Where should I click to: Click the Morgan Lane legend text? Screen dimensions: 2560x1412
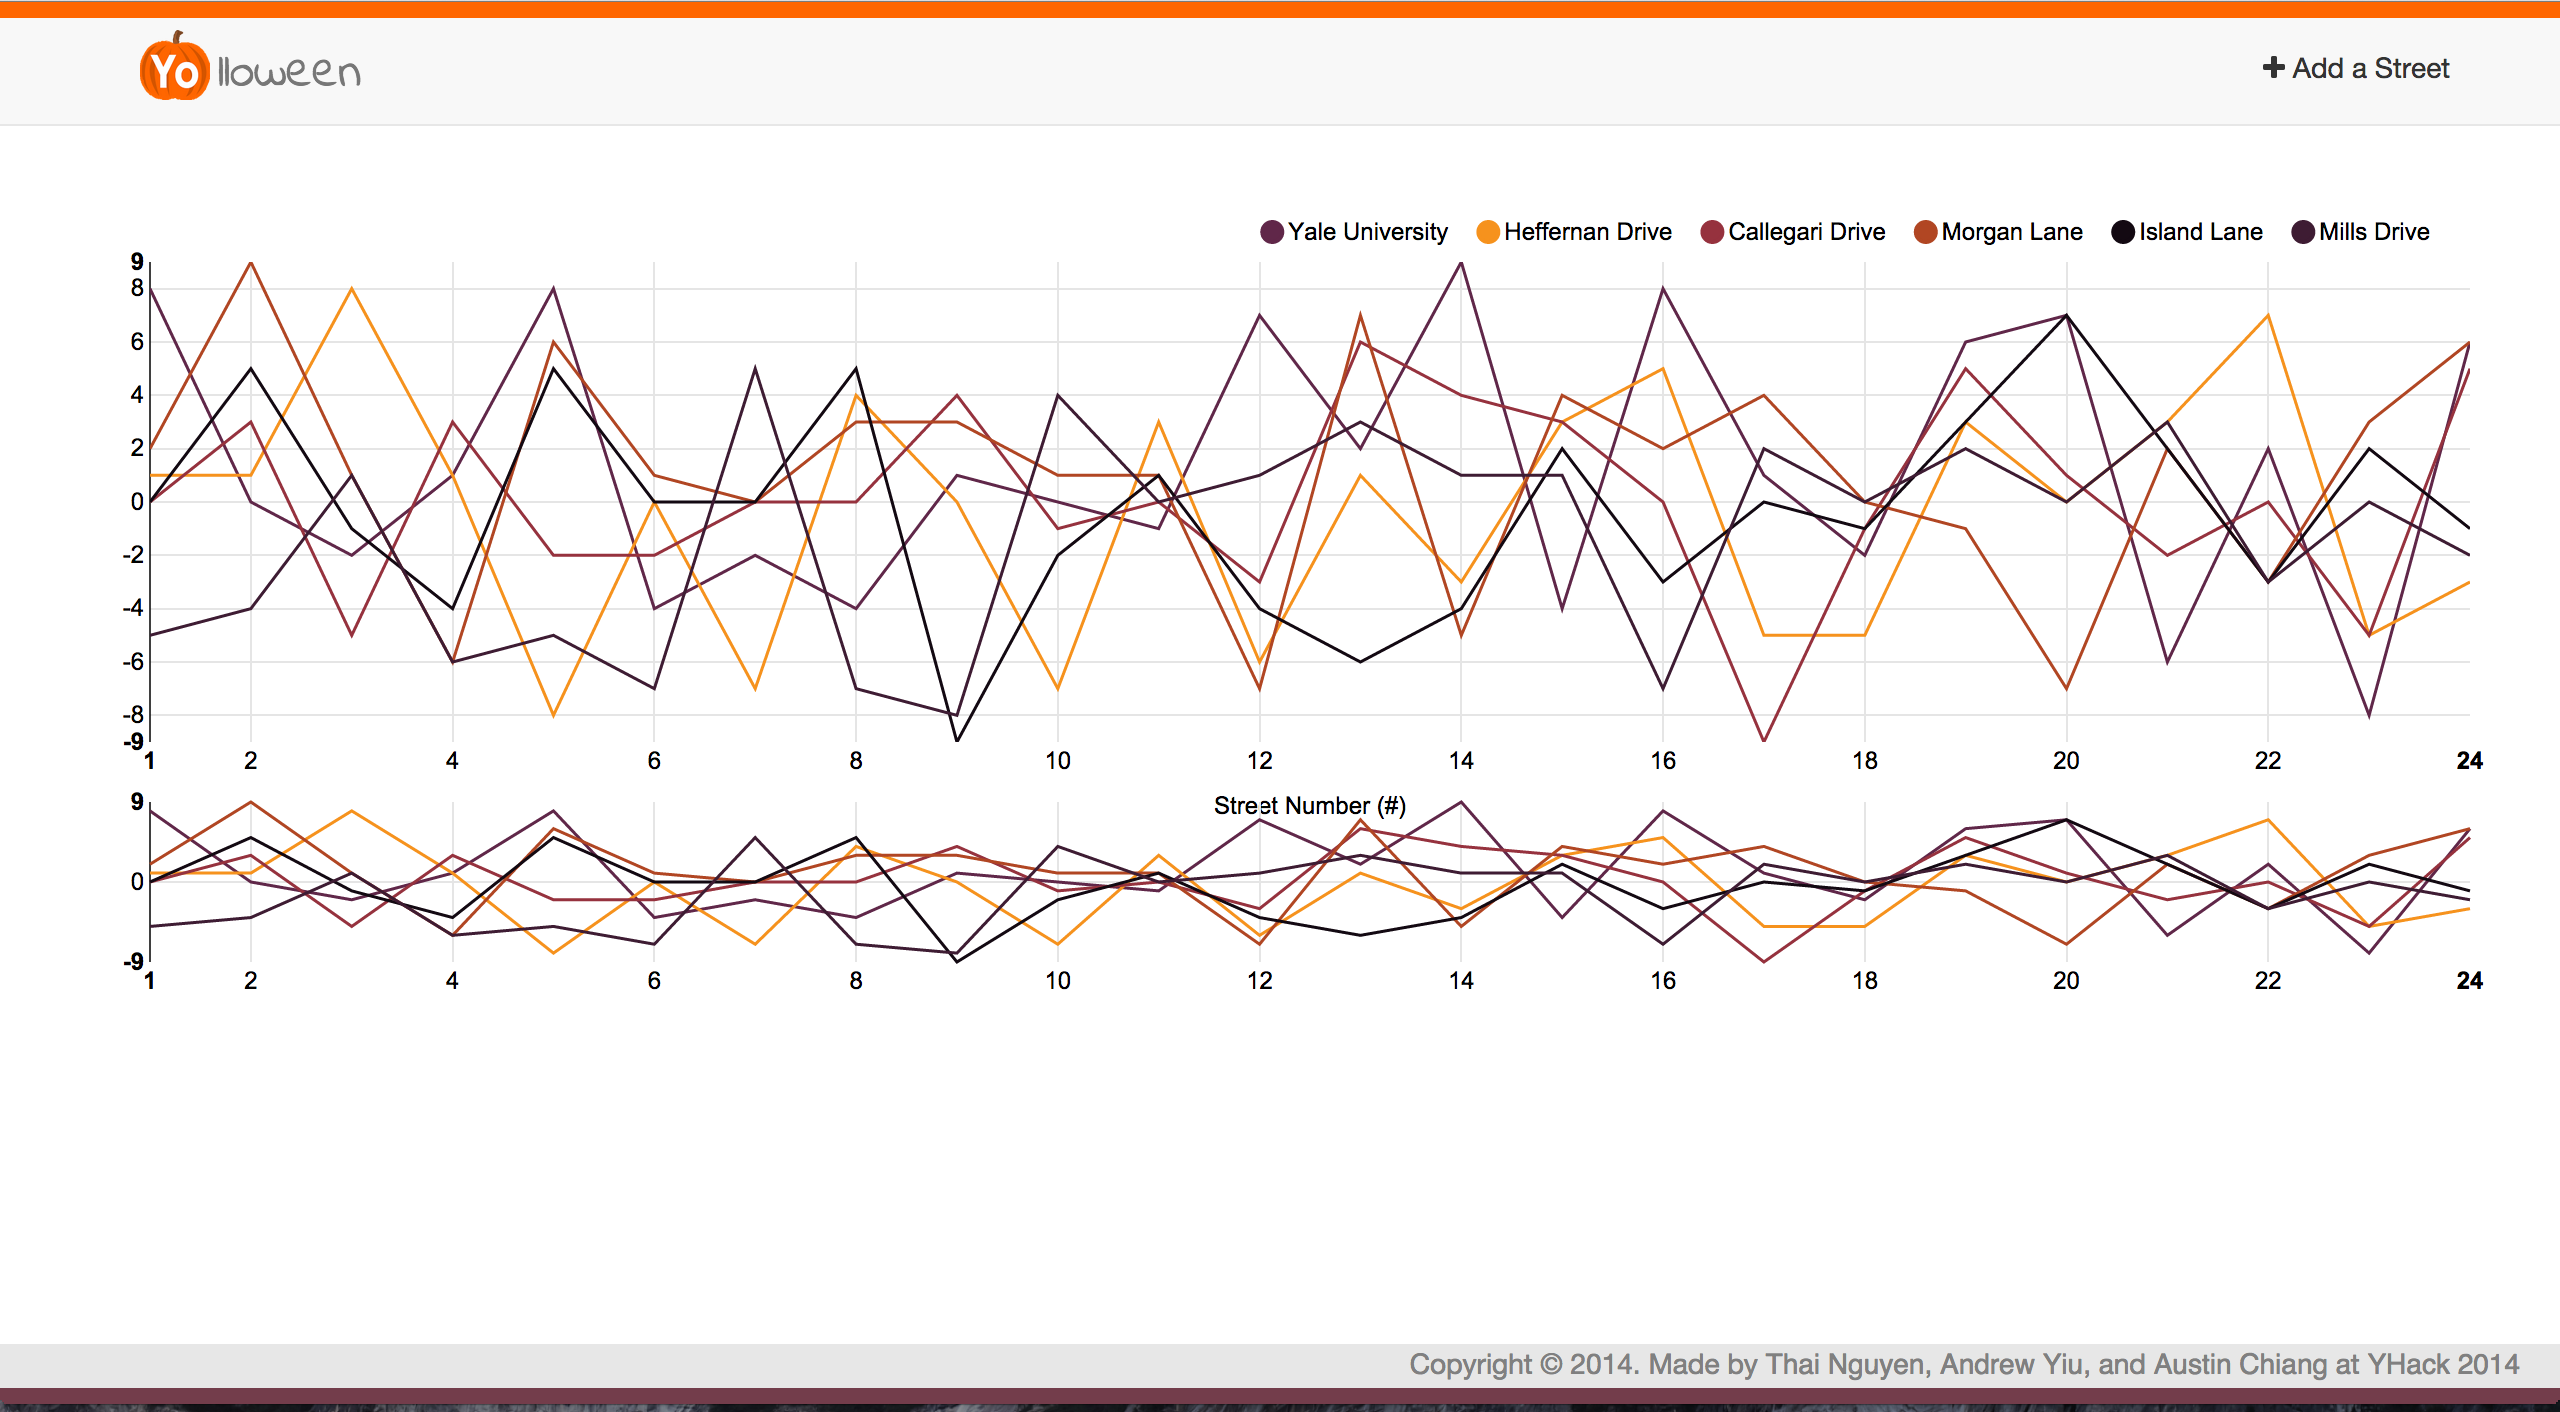tap(2011, 232)
